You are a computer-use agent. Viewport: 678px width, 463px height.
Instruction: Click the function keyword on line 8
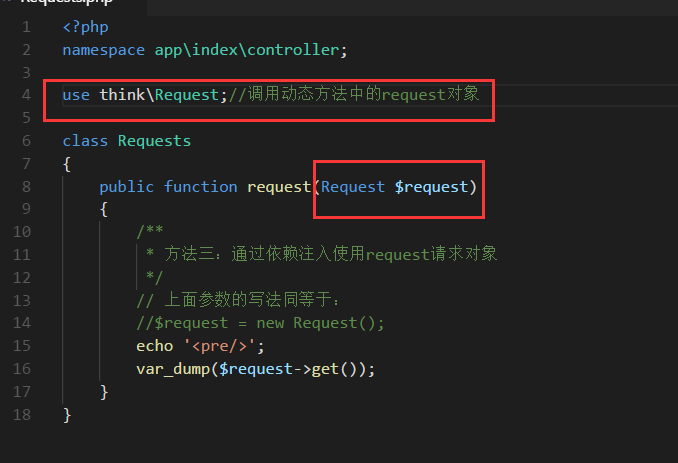tap(201, 186)
